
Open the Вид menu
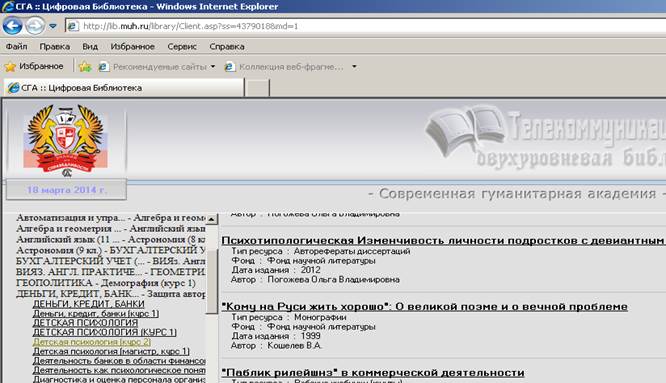point(90,47)
